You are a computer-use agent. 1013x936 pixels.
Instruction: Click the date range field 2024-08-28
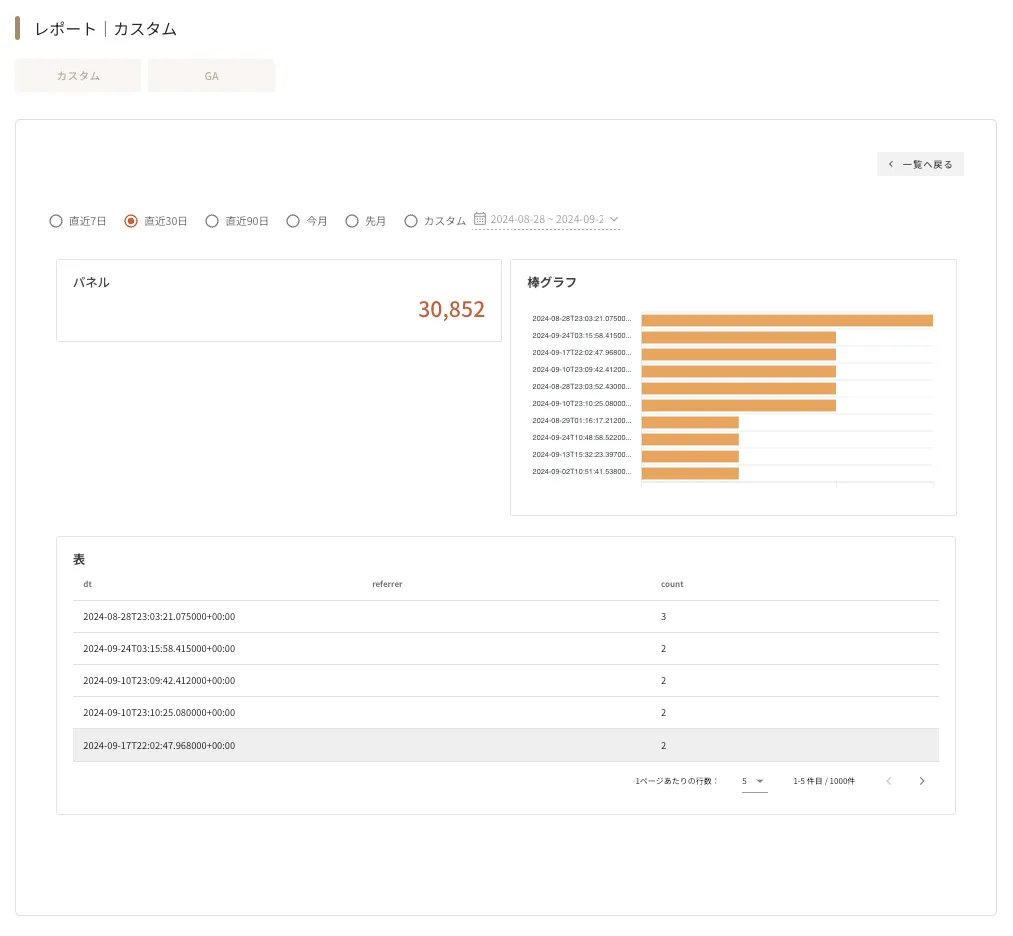[x=547, y=220]
